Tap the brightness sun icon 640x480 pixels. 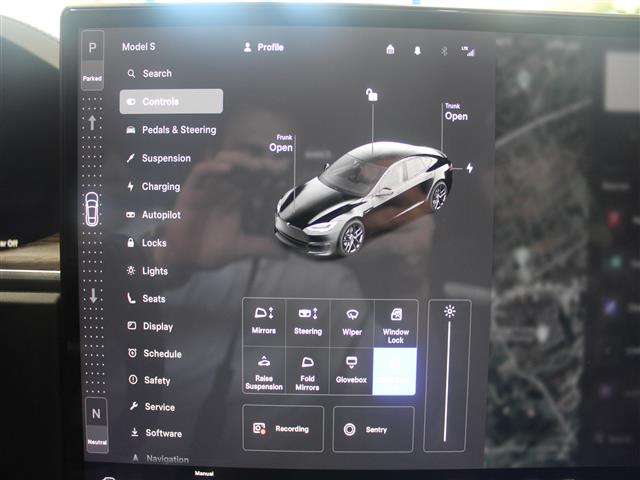coord(450,312)
